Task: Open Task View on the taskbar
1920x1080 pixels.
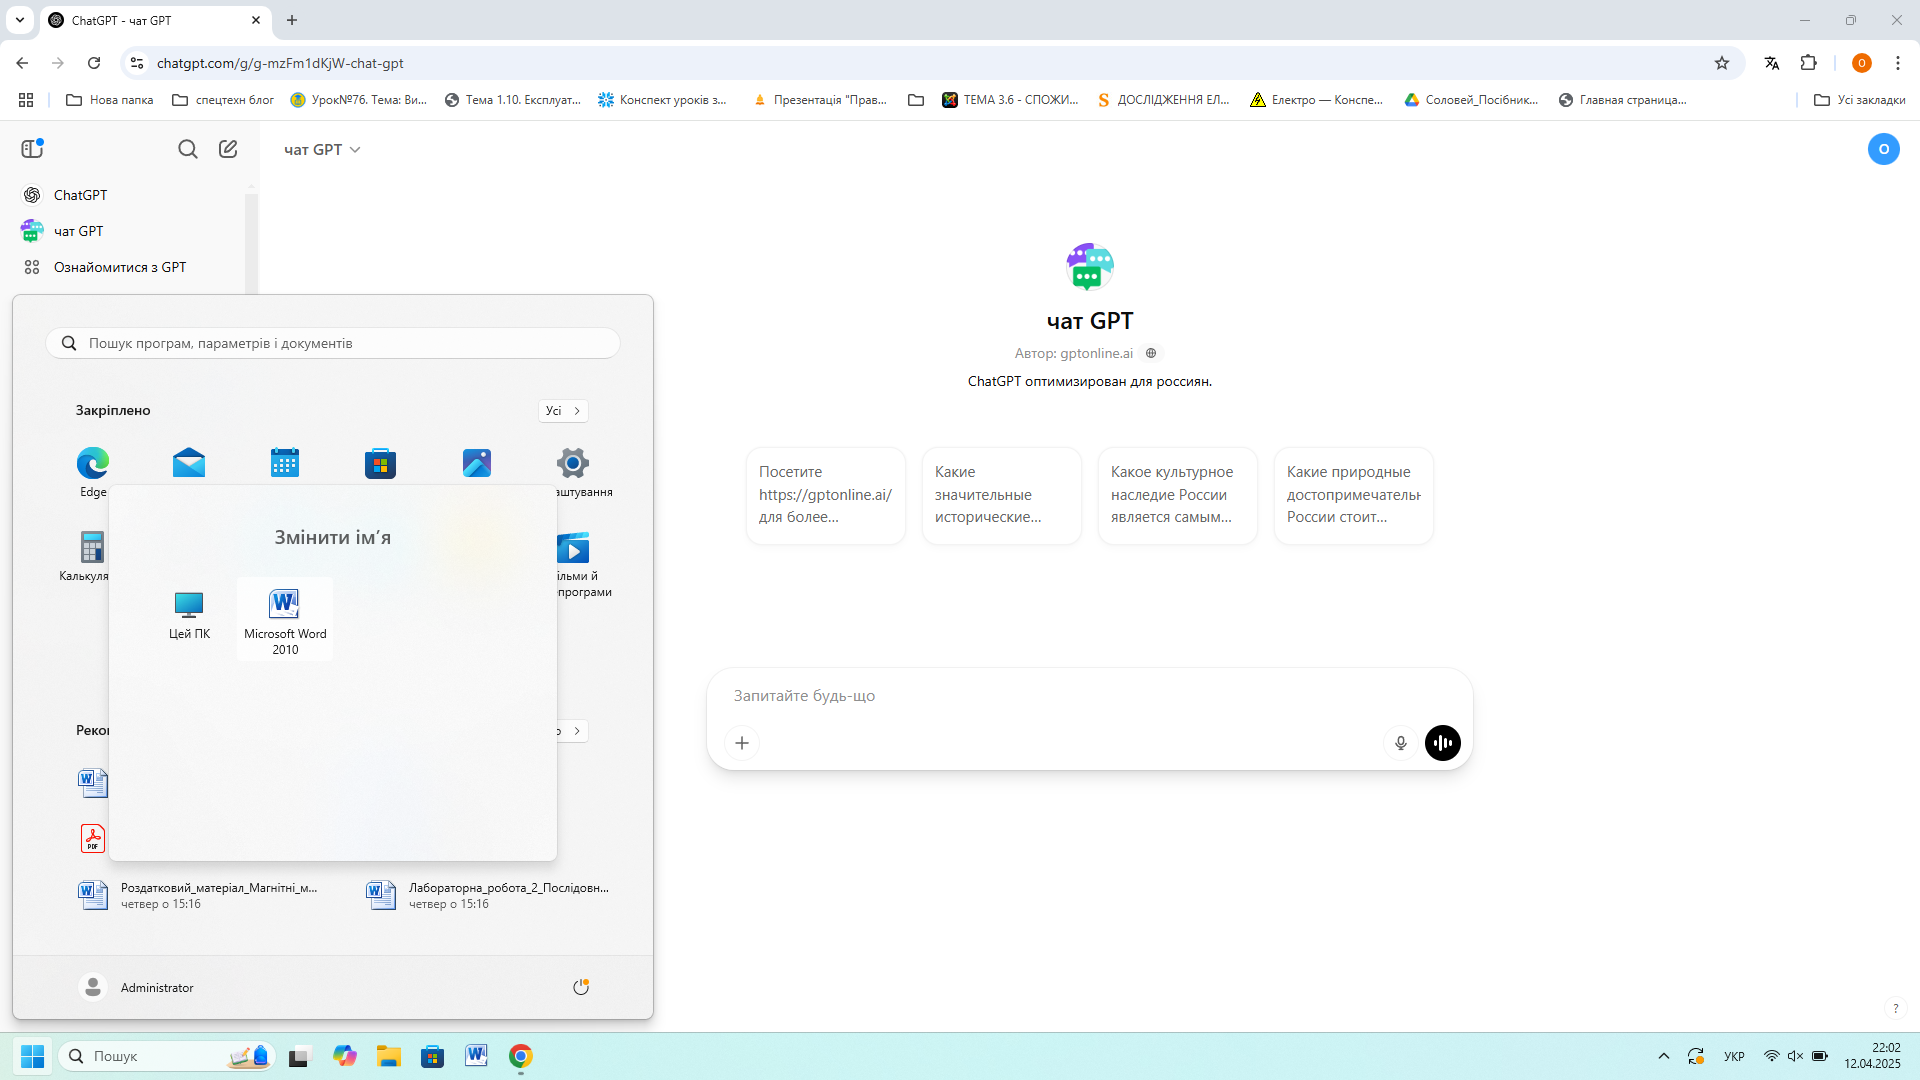Action: 300,1056
